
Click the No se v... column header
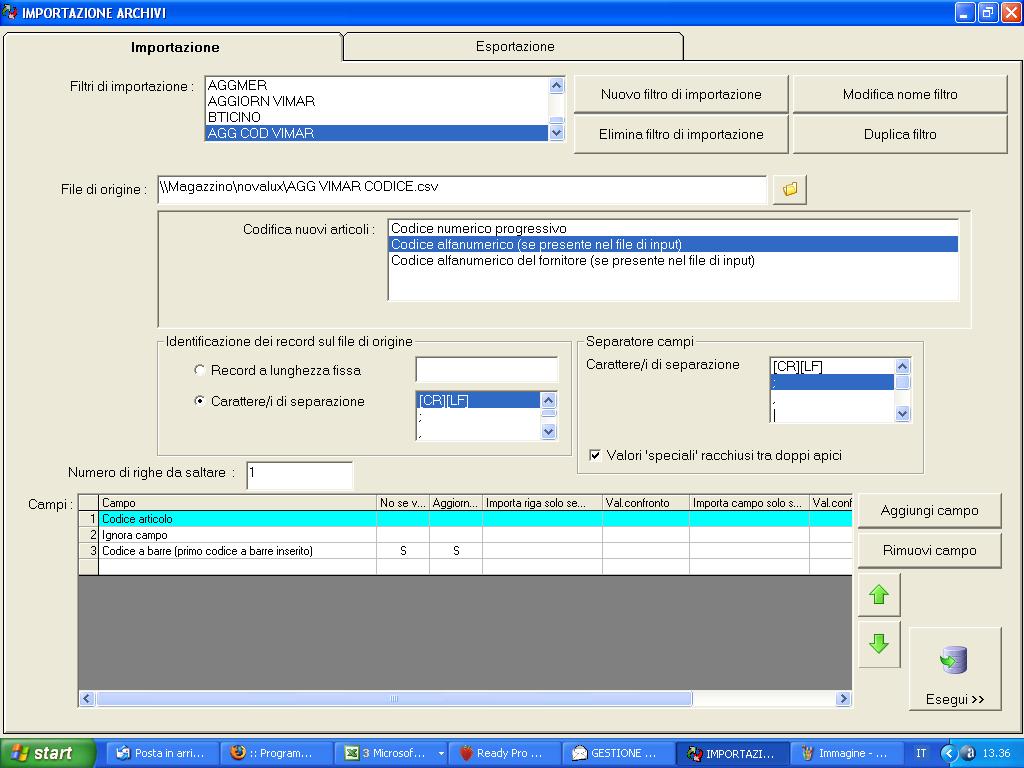tap(402, 503)
